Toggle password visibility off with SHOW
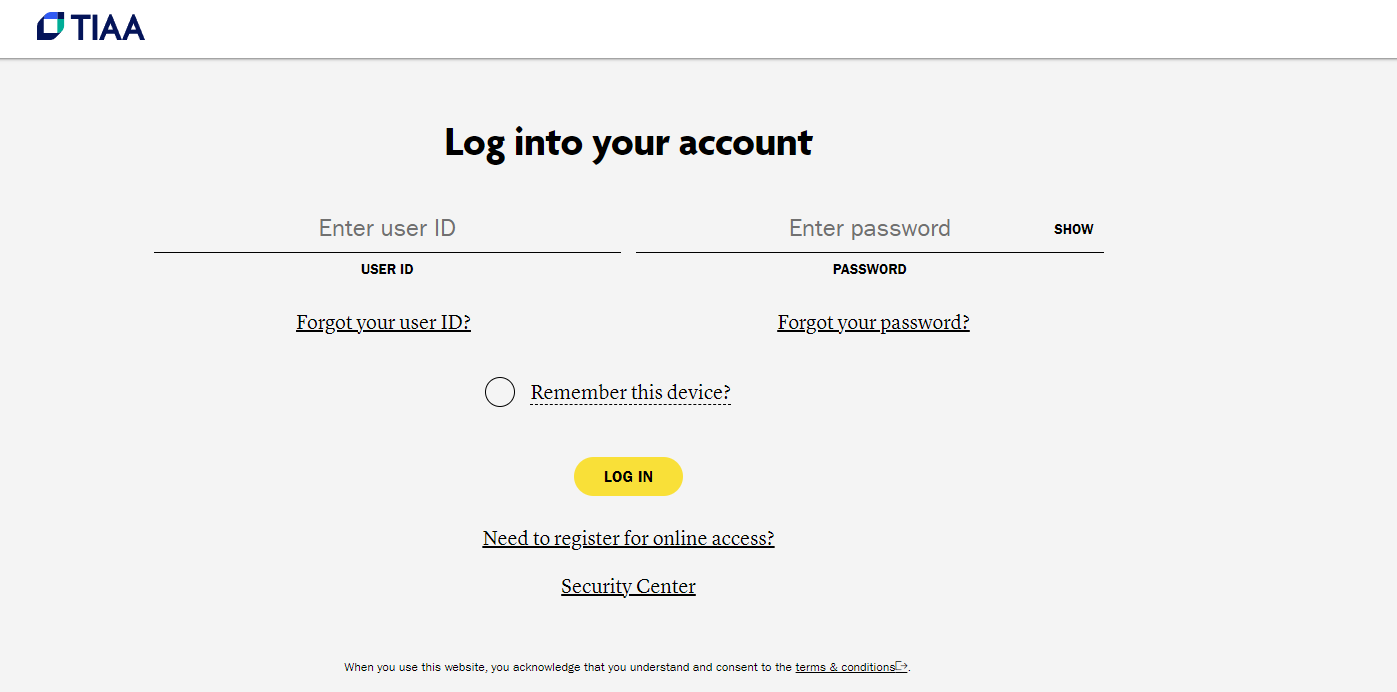 (x=1073, y=229)
